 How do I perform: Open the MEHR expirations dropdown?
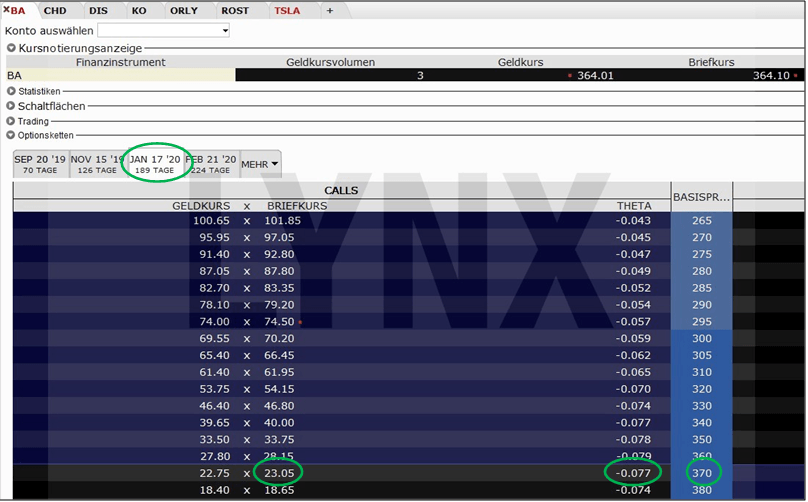[260, 164]
